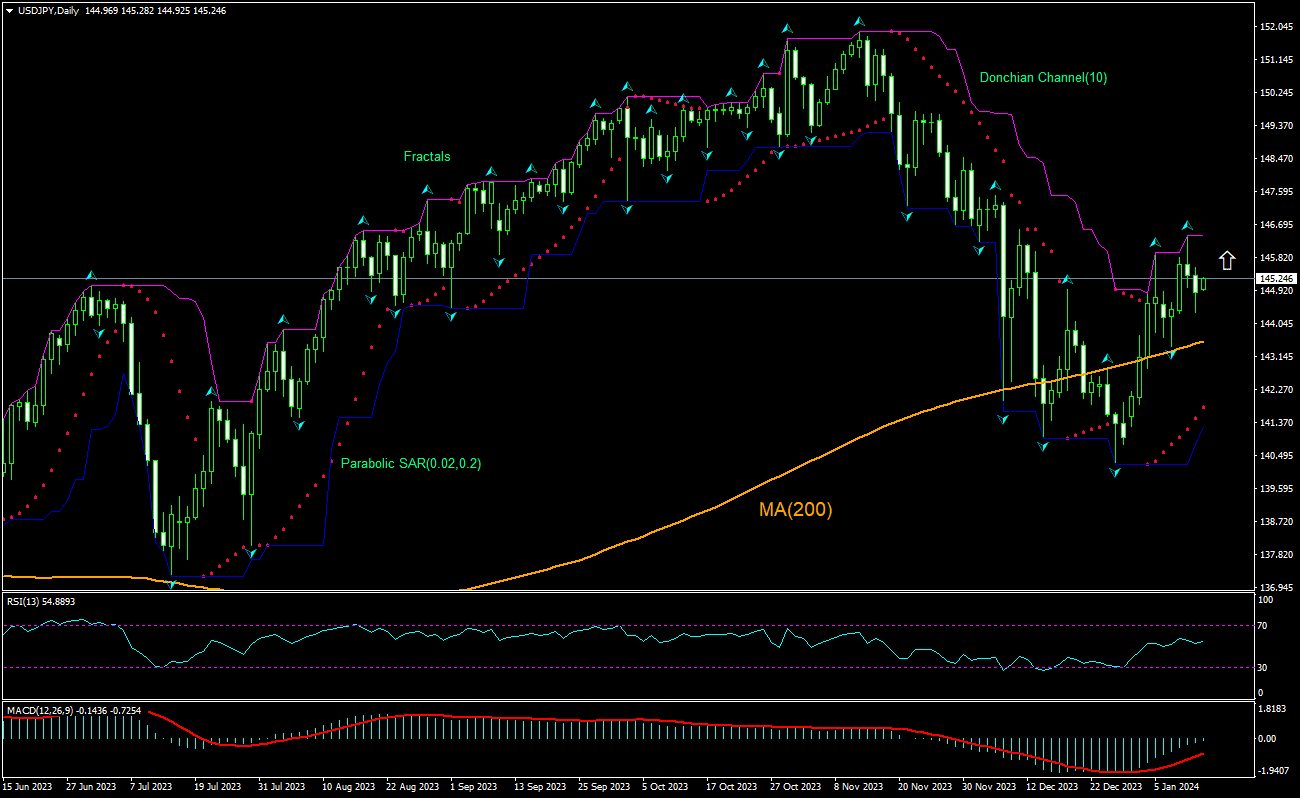This screenshot has height=798, width=1300.
Task: Open the triangle menu beside USDJPY,Daily
Action: point(9,10)
